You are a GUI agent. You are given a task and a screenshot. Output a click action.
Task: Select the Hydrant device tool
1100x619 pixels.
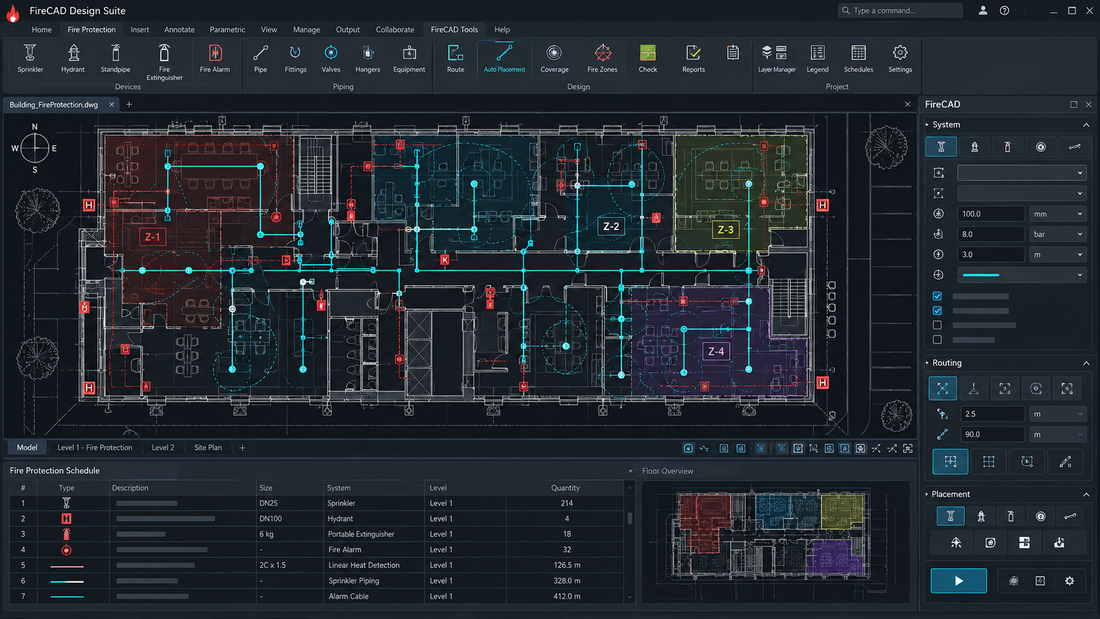(73, 59)
